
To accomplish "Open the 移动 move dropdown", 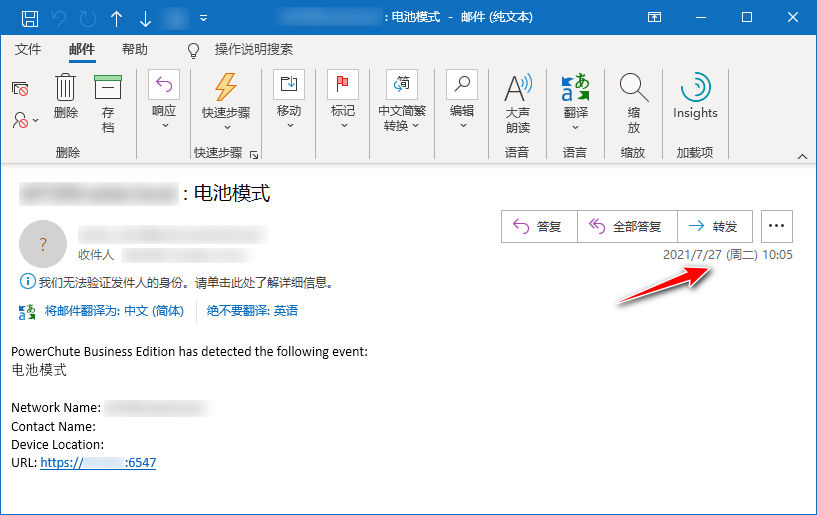I will pyautogui.click(x=289, y=99).
